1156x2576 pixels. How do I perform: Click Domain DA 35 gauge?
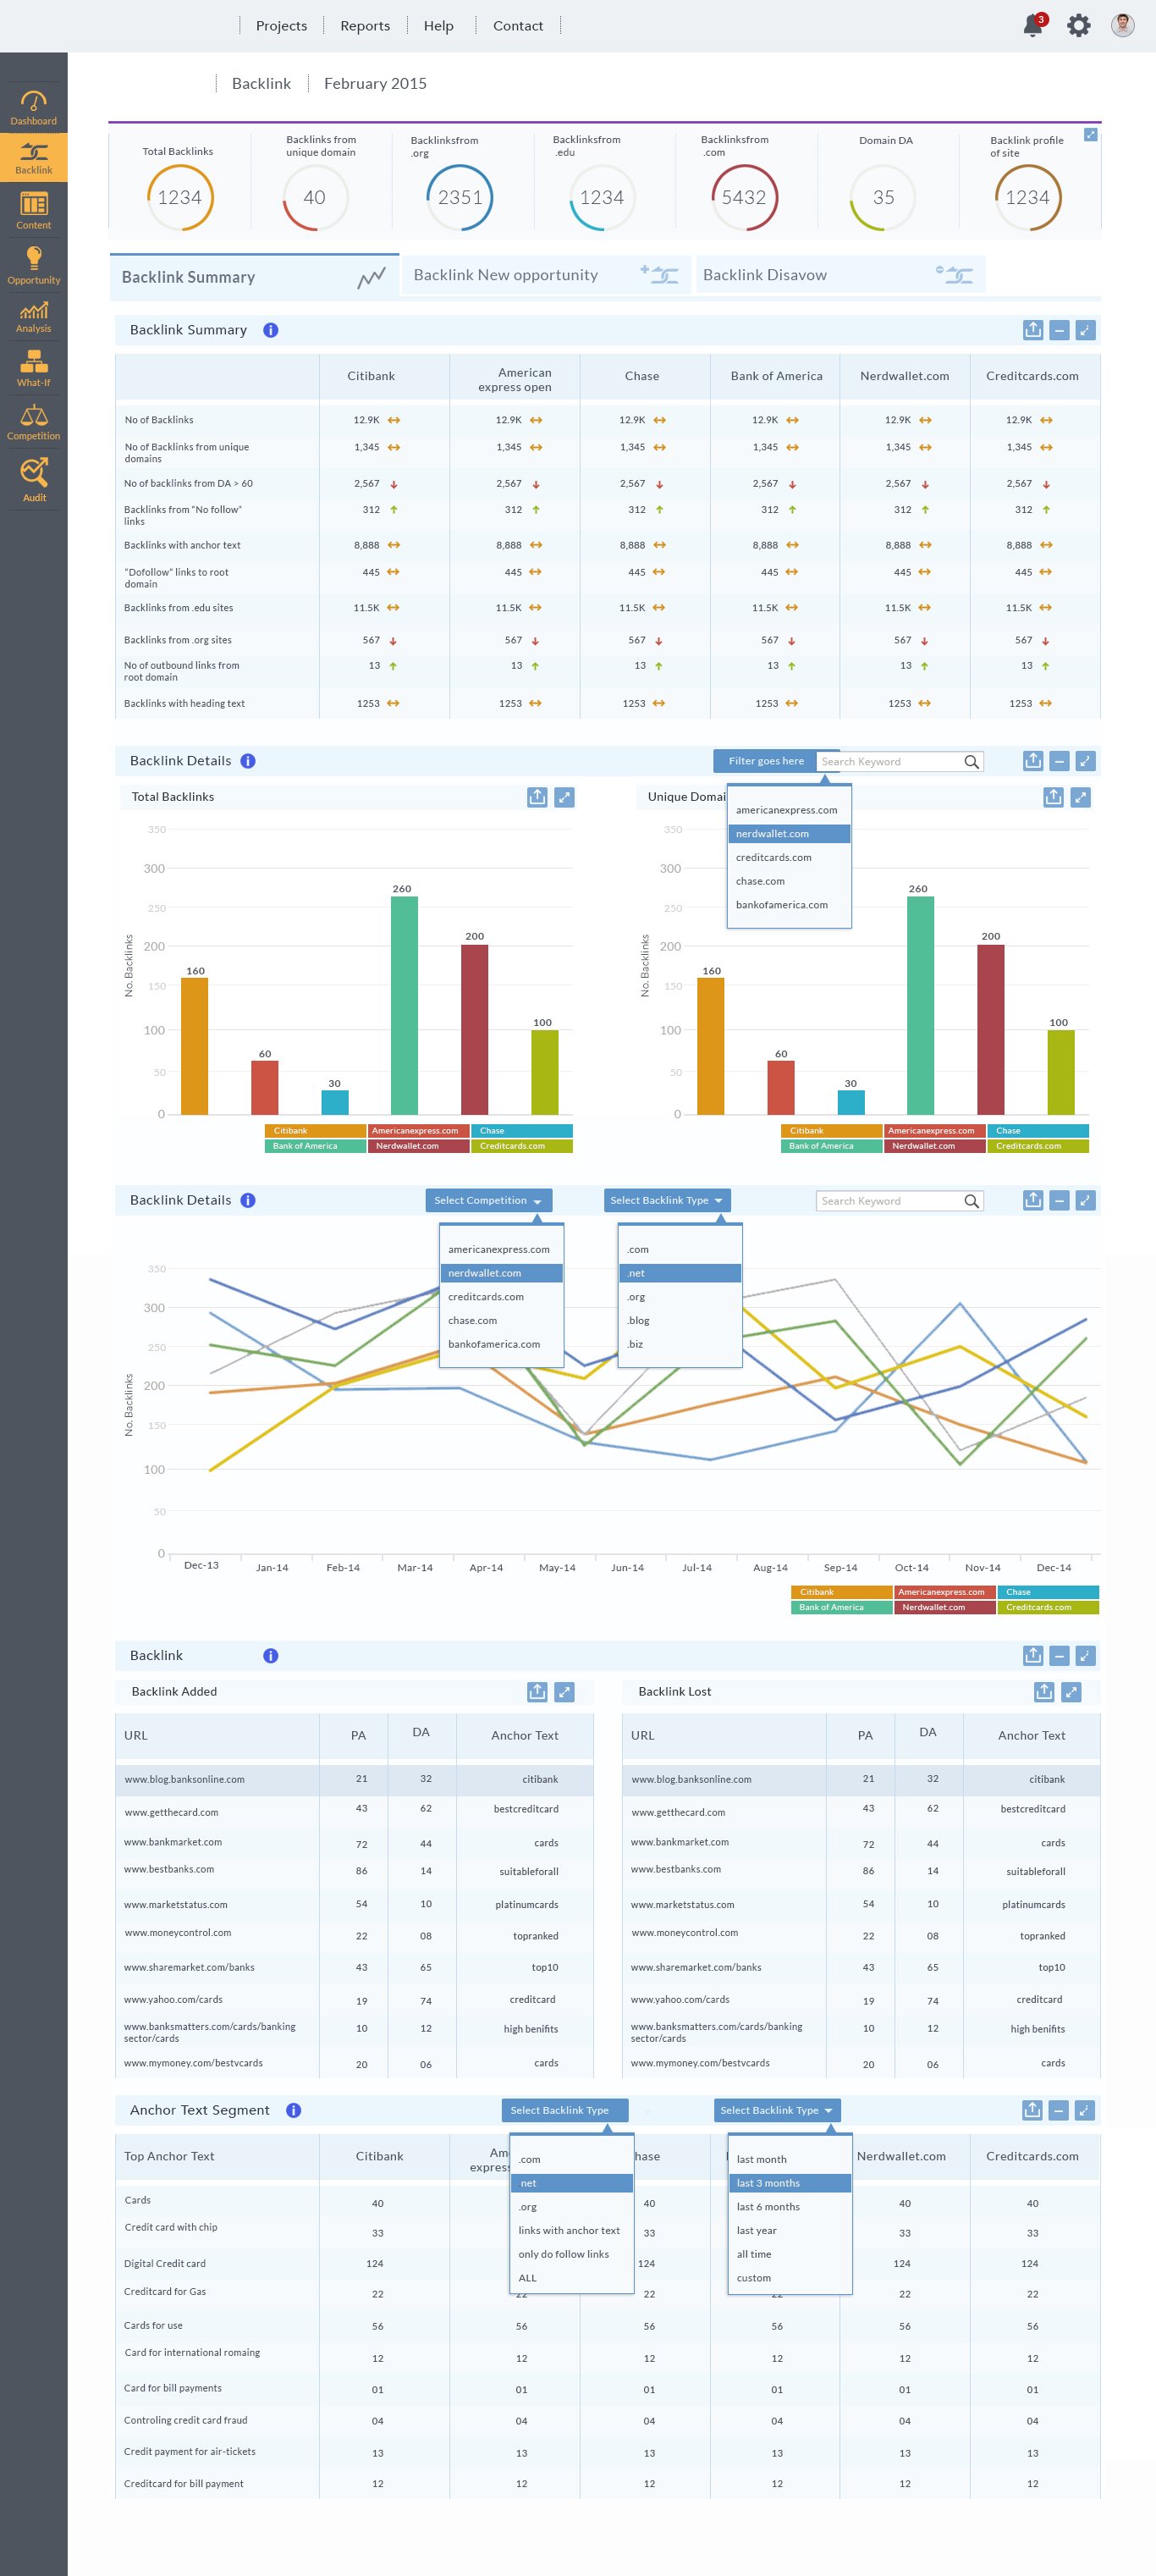tap(884, 197)
